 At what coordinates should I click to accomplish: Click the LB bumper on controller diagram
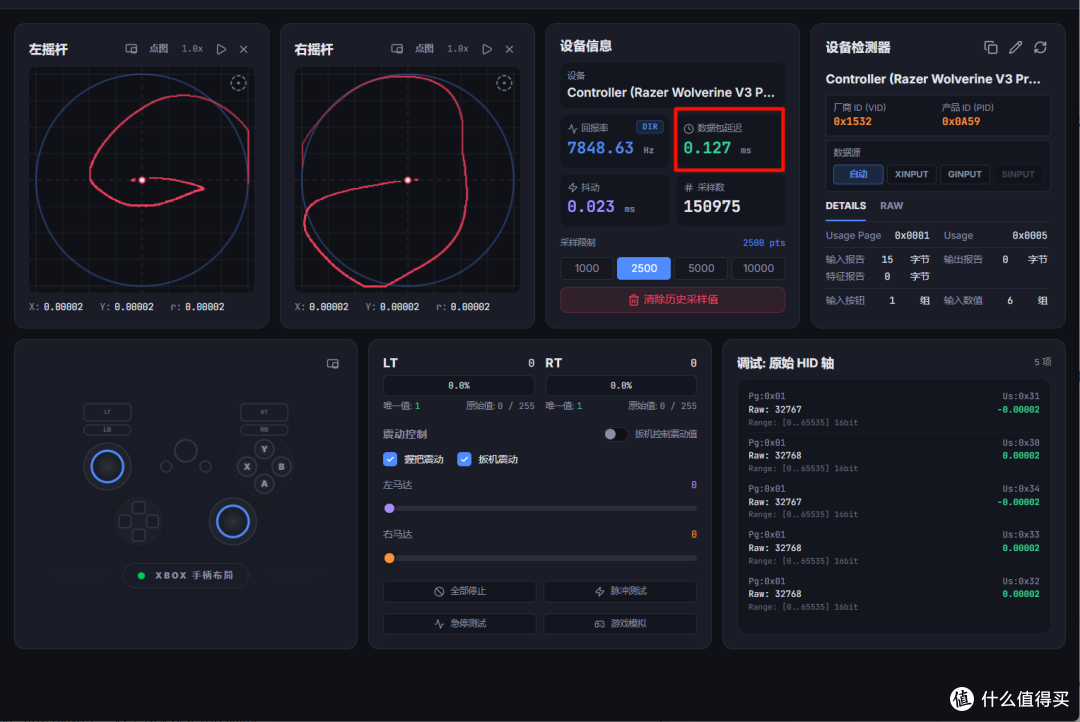(107, 429)
